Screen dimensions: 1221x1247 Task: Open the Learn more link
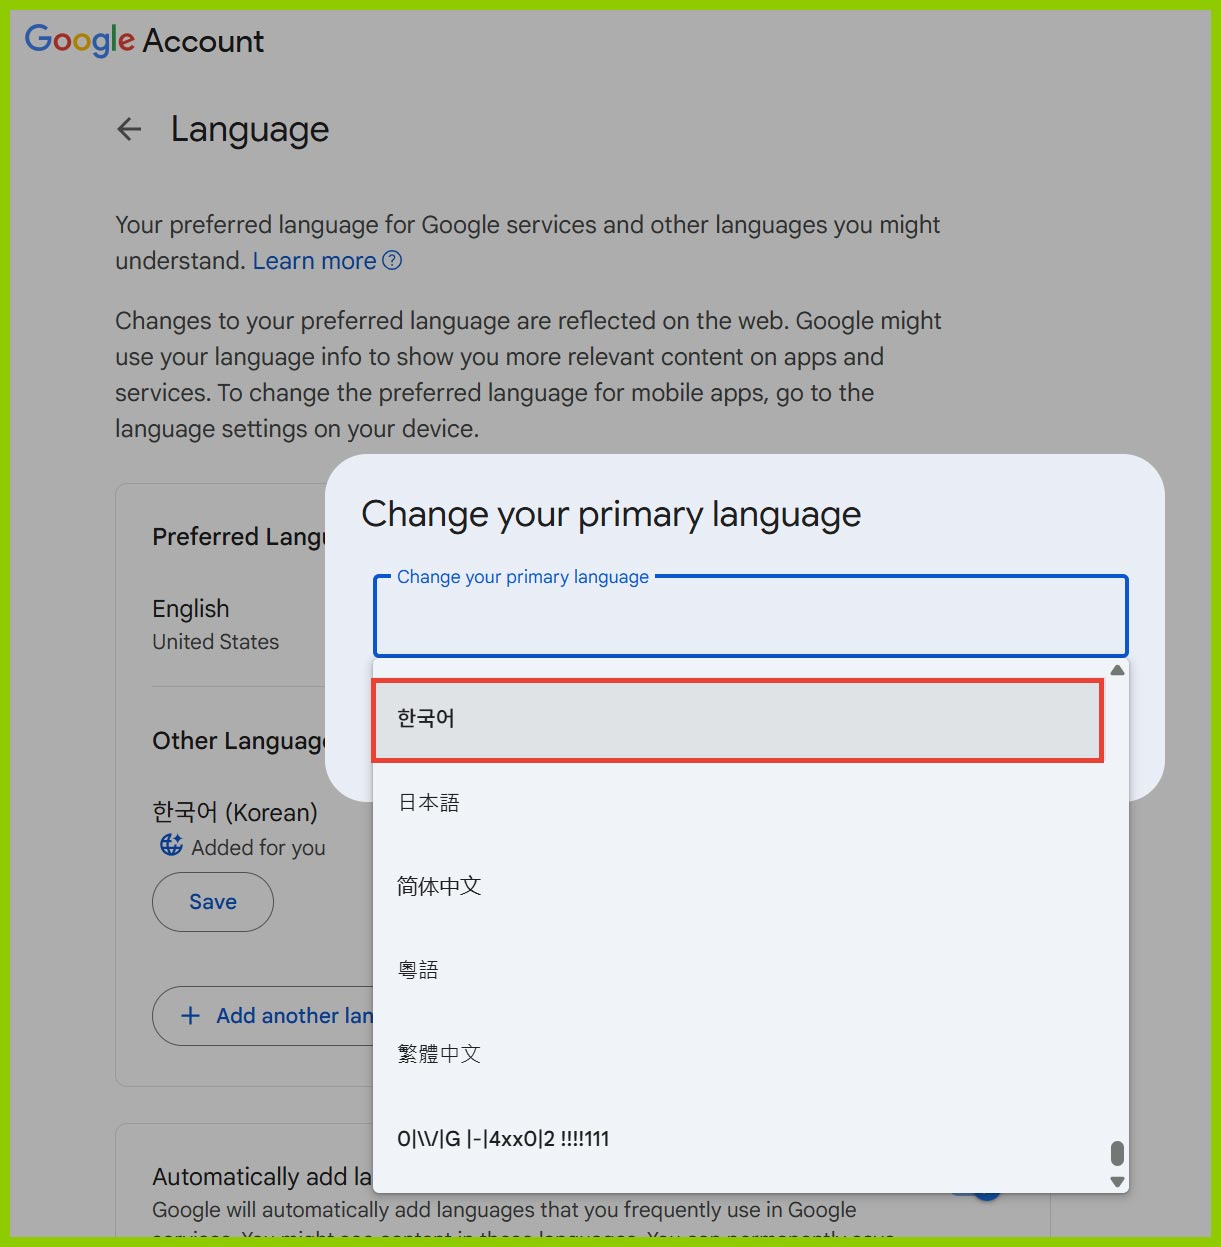(x=314, y=261)
